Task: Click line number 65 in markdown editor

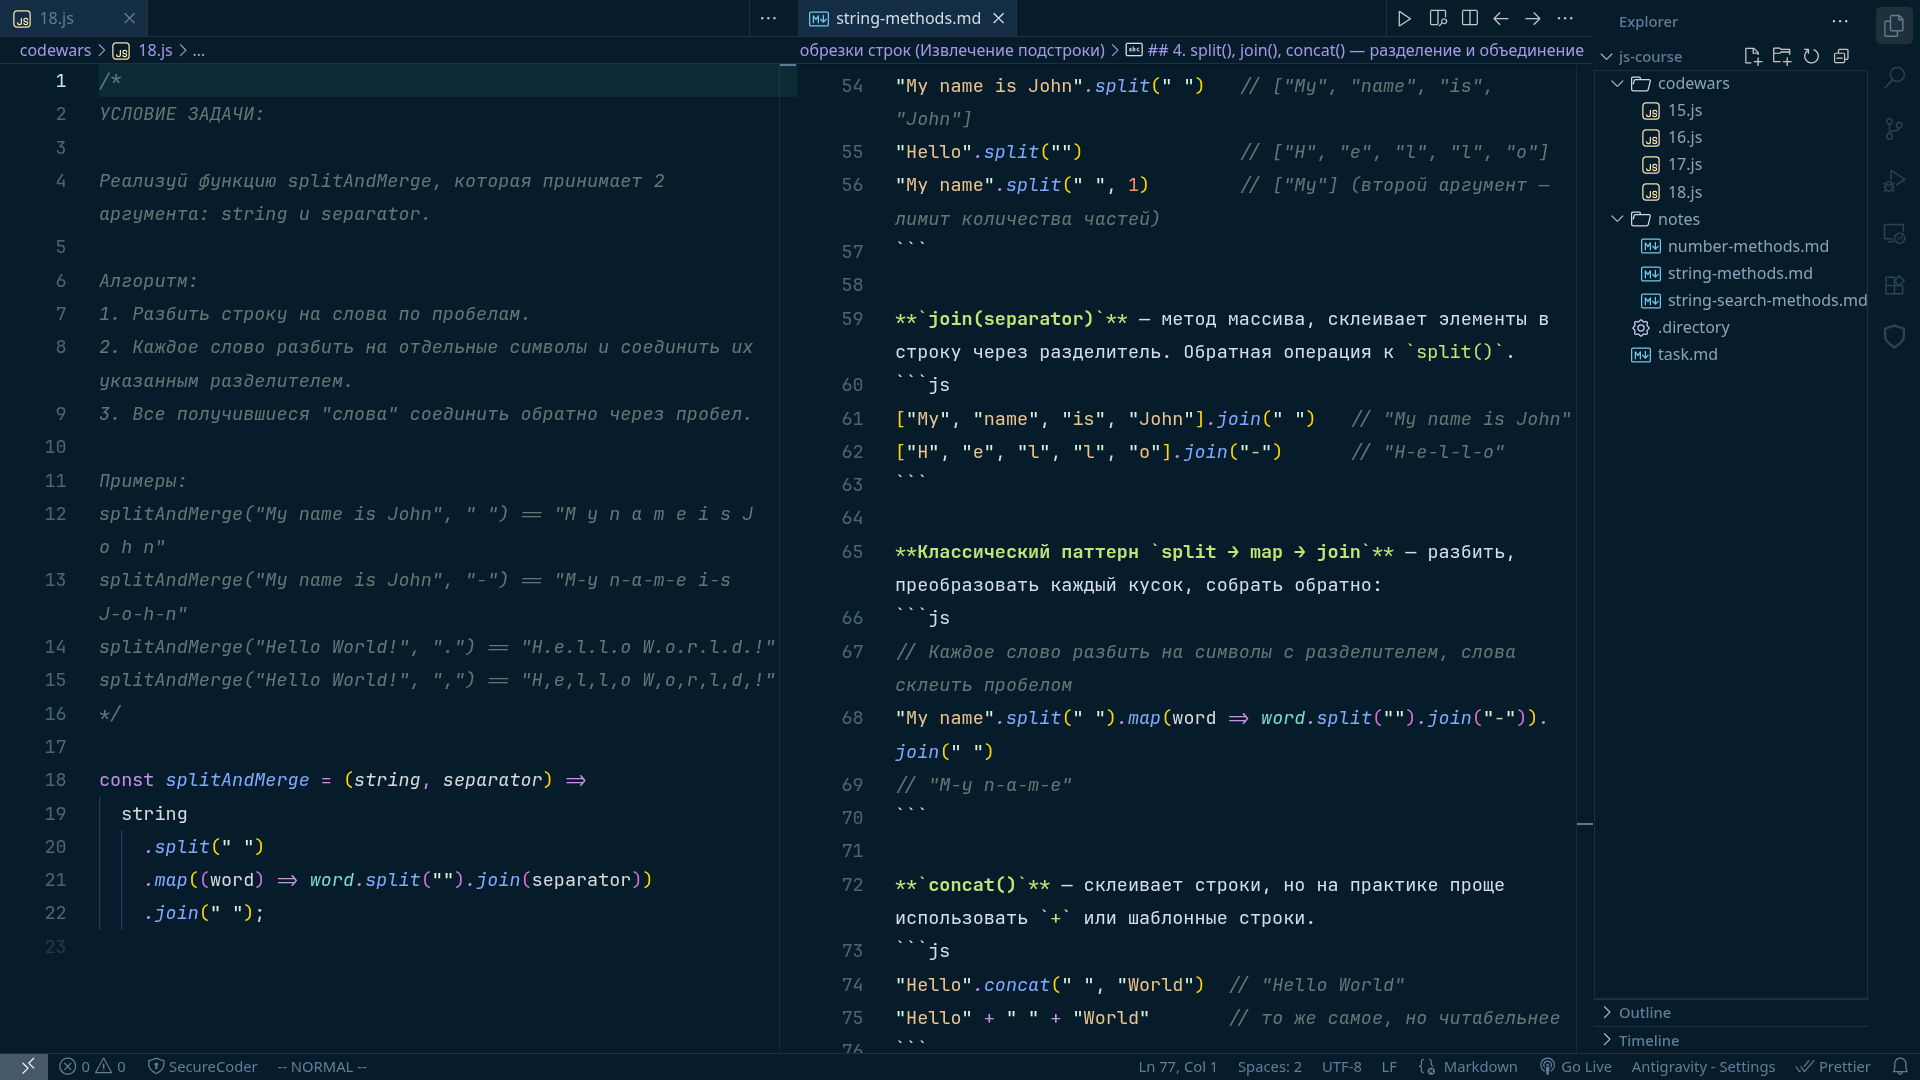Action: coord(852,552)
